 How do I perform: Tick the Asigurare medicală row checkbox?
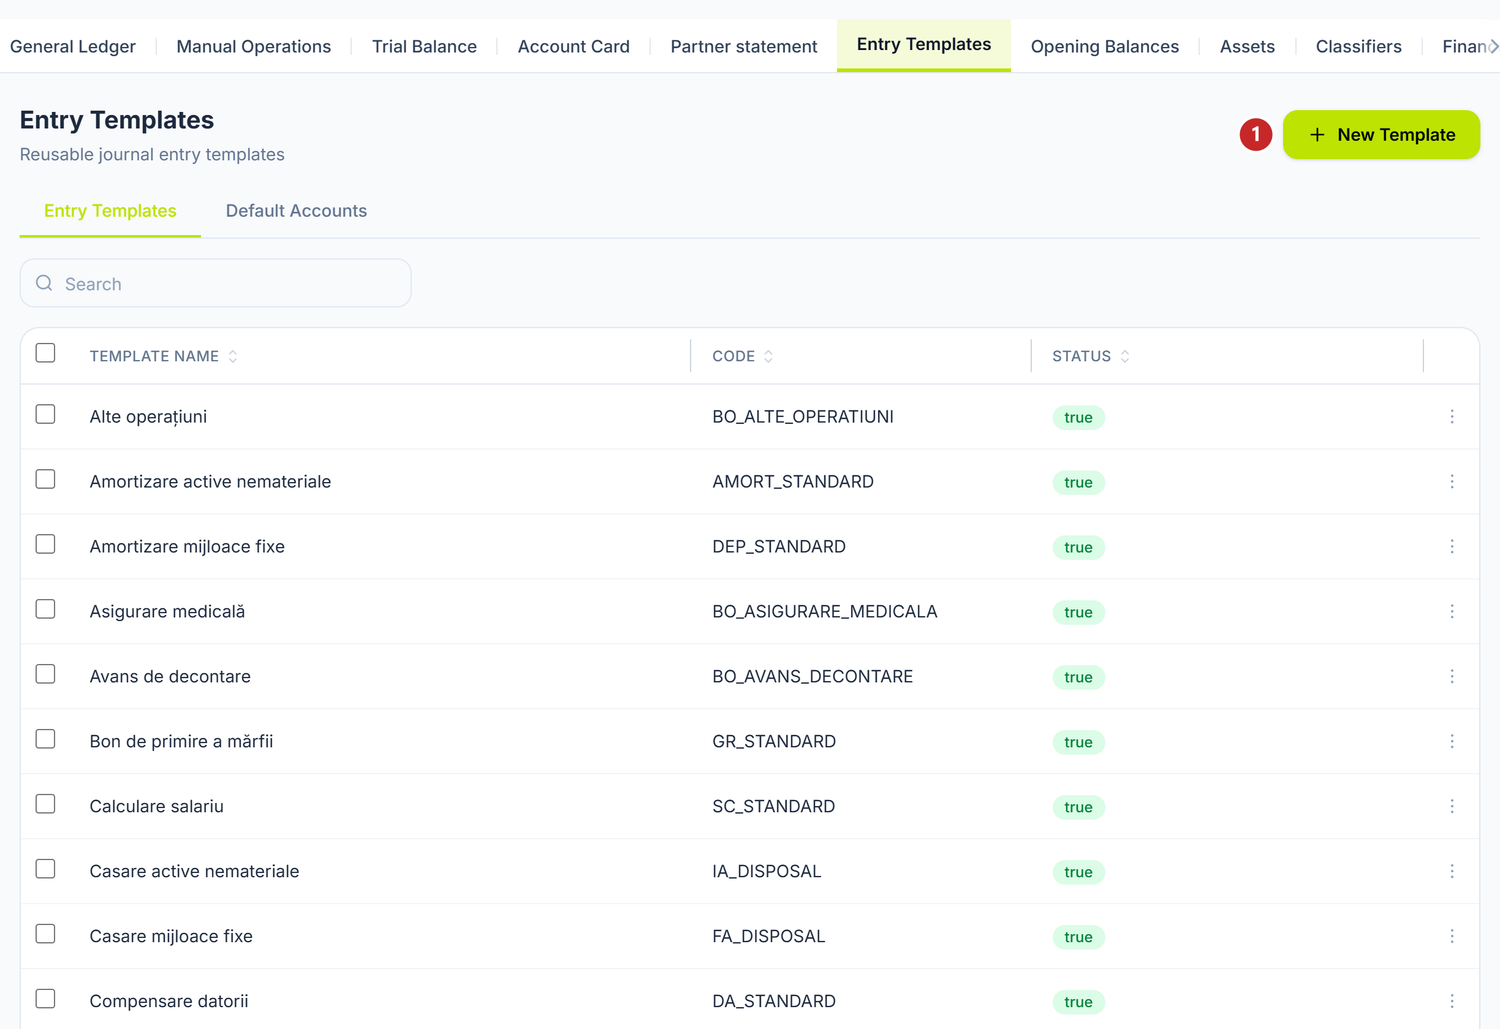[x=45, y=609]
